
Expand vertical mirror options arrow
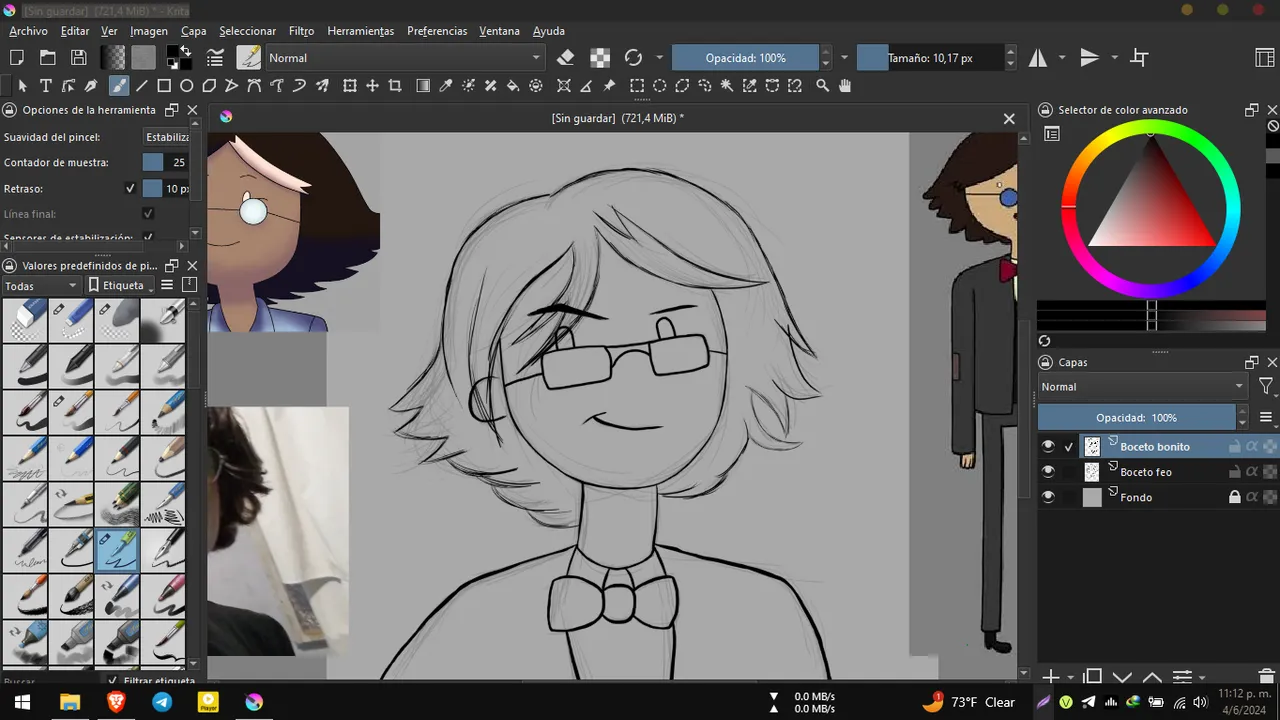[1114, 58]
